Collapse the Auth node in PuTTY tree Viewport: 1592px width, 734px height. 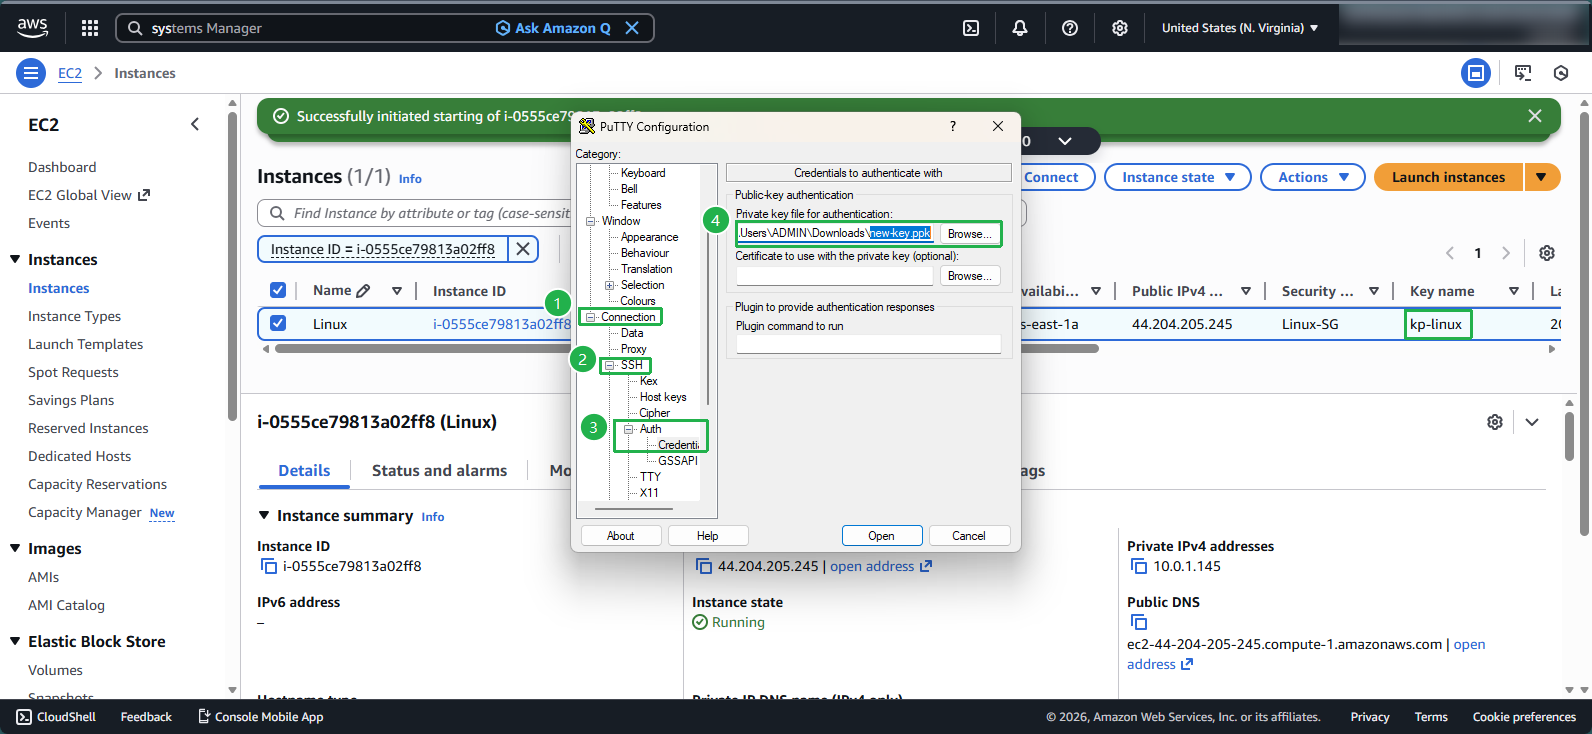click(x=629, y=429)
